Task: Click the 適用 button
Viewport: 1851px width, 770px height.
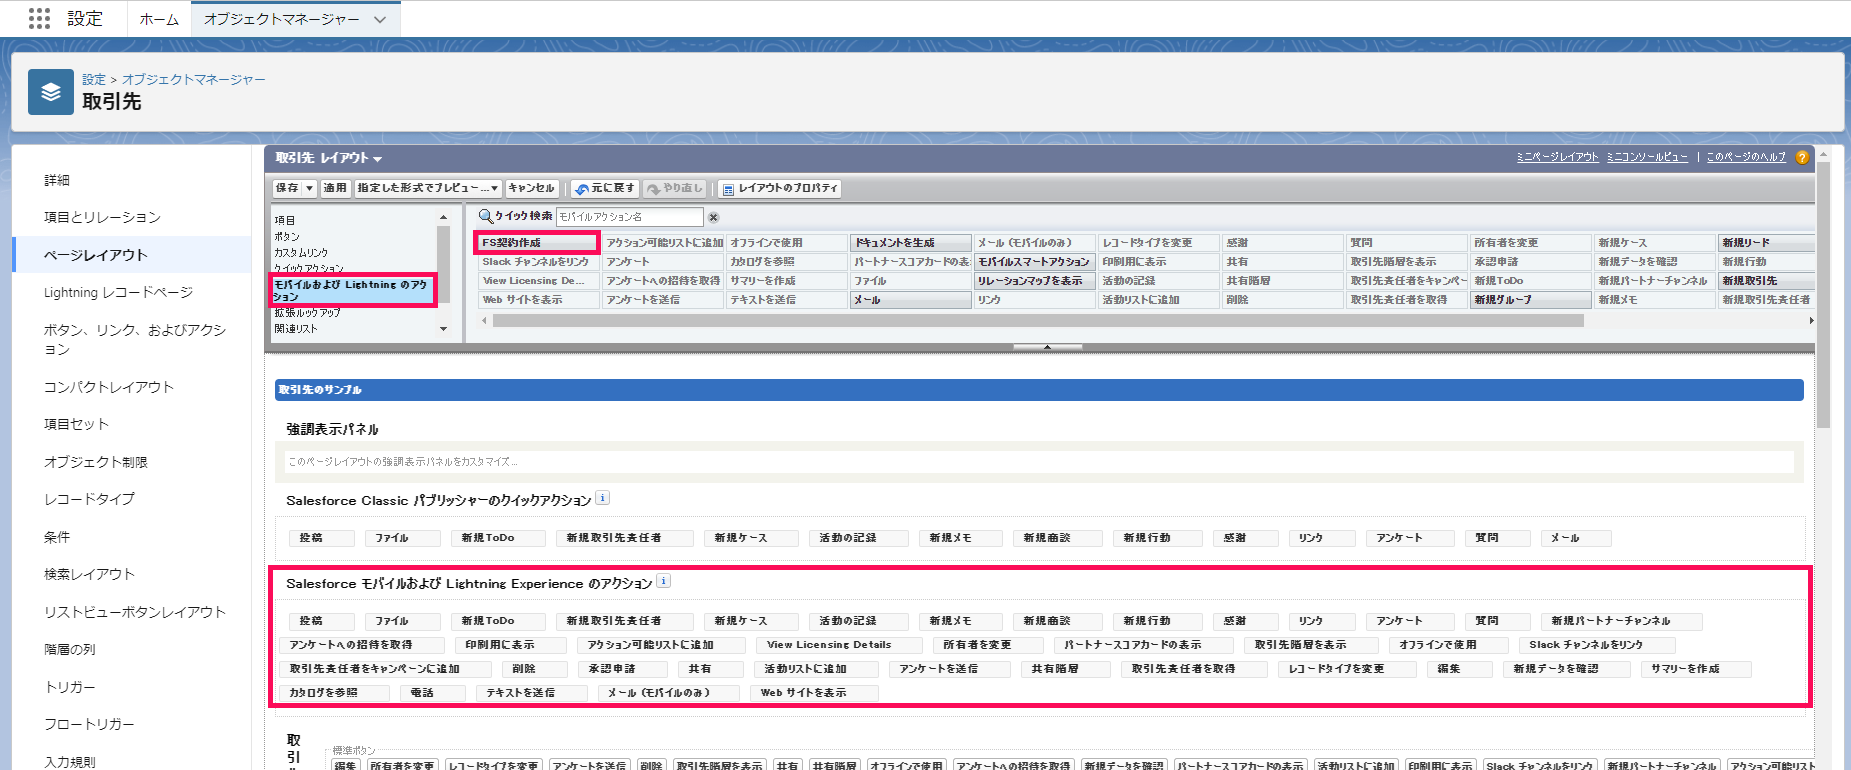Action: pyautogui.click(x=335, y=188)
